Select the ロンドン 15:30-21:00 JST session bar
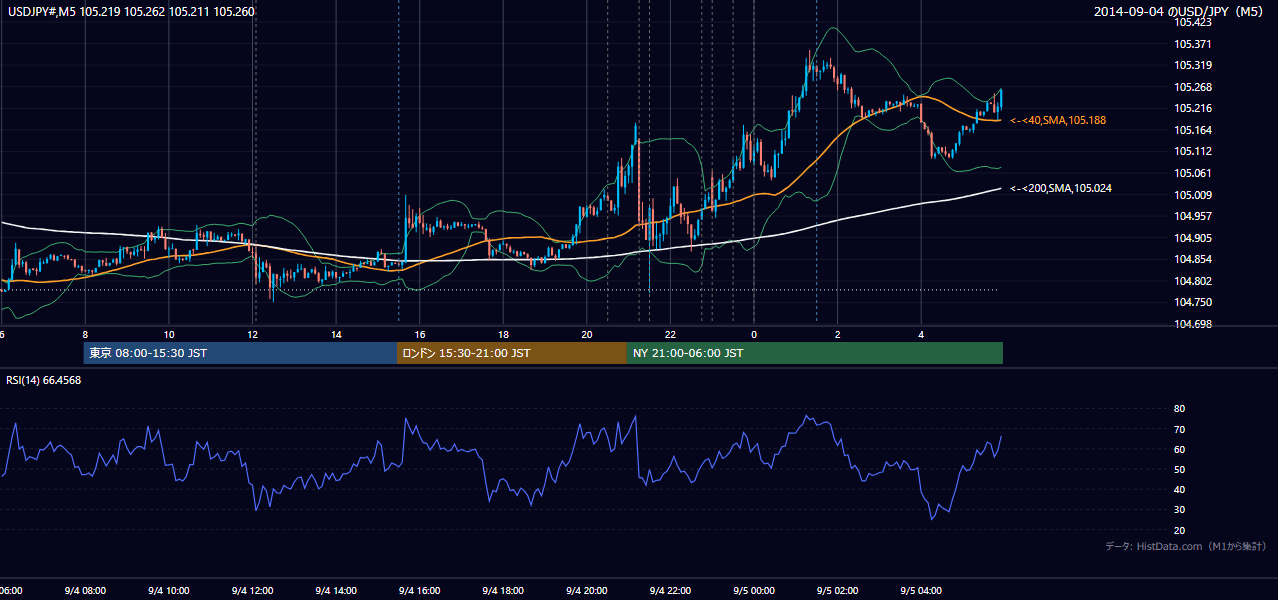The image size is (1278, 600). tap(512, 353)
